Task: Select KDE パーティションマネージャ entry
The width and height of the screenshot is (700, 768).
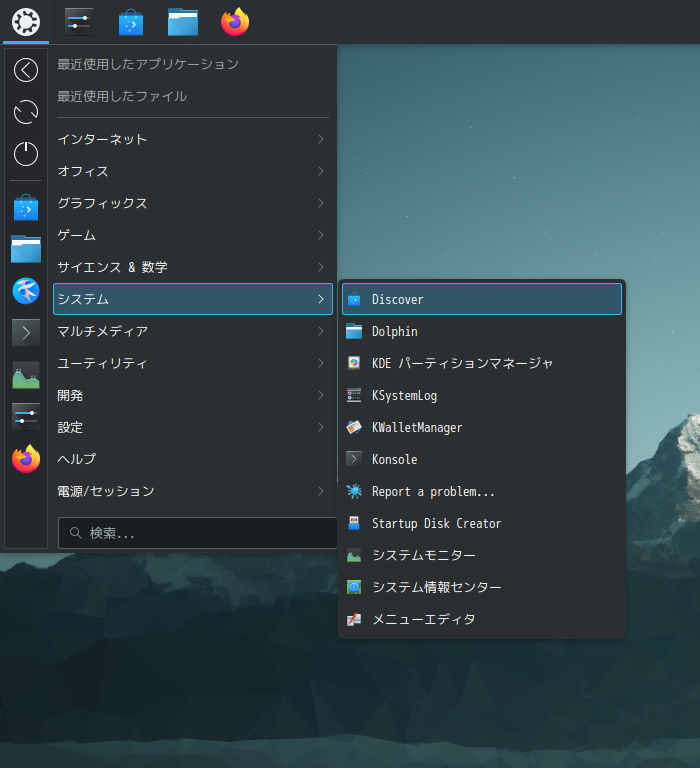Action: point(482,363)
